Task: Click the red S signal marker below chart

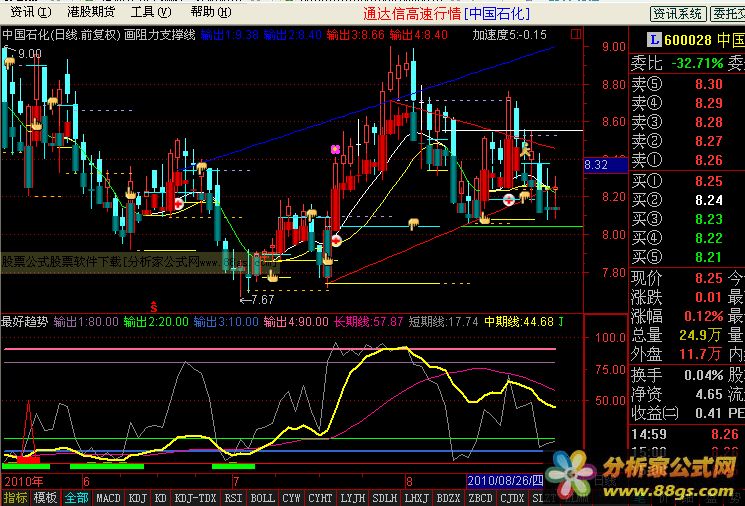Action: 153,306
